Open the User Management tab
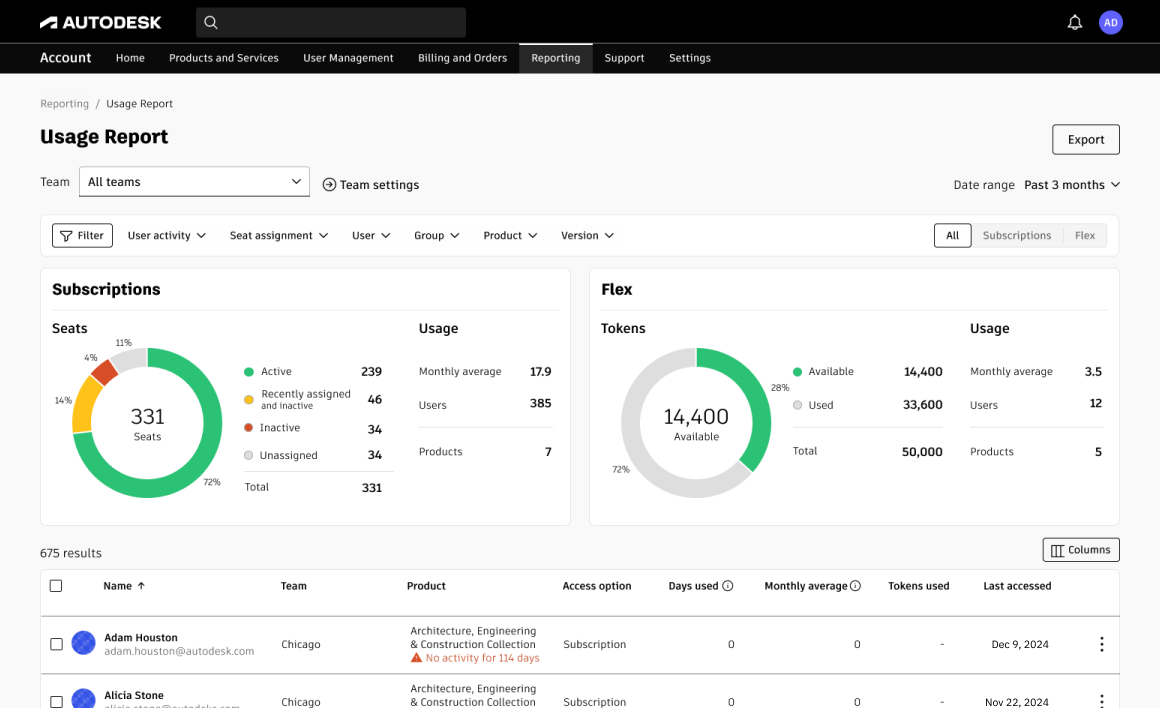This screenshot has height=708, width=1160. pos(348,58)
